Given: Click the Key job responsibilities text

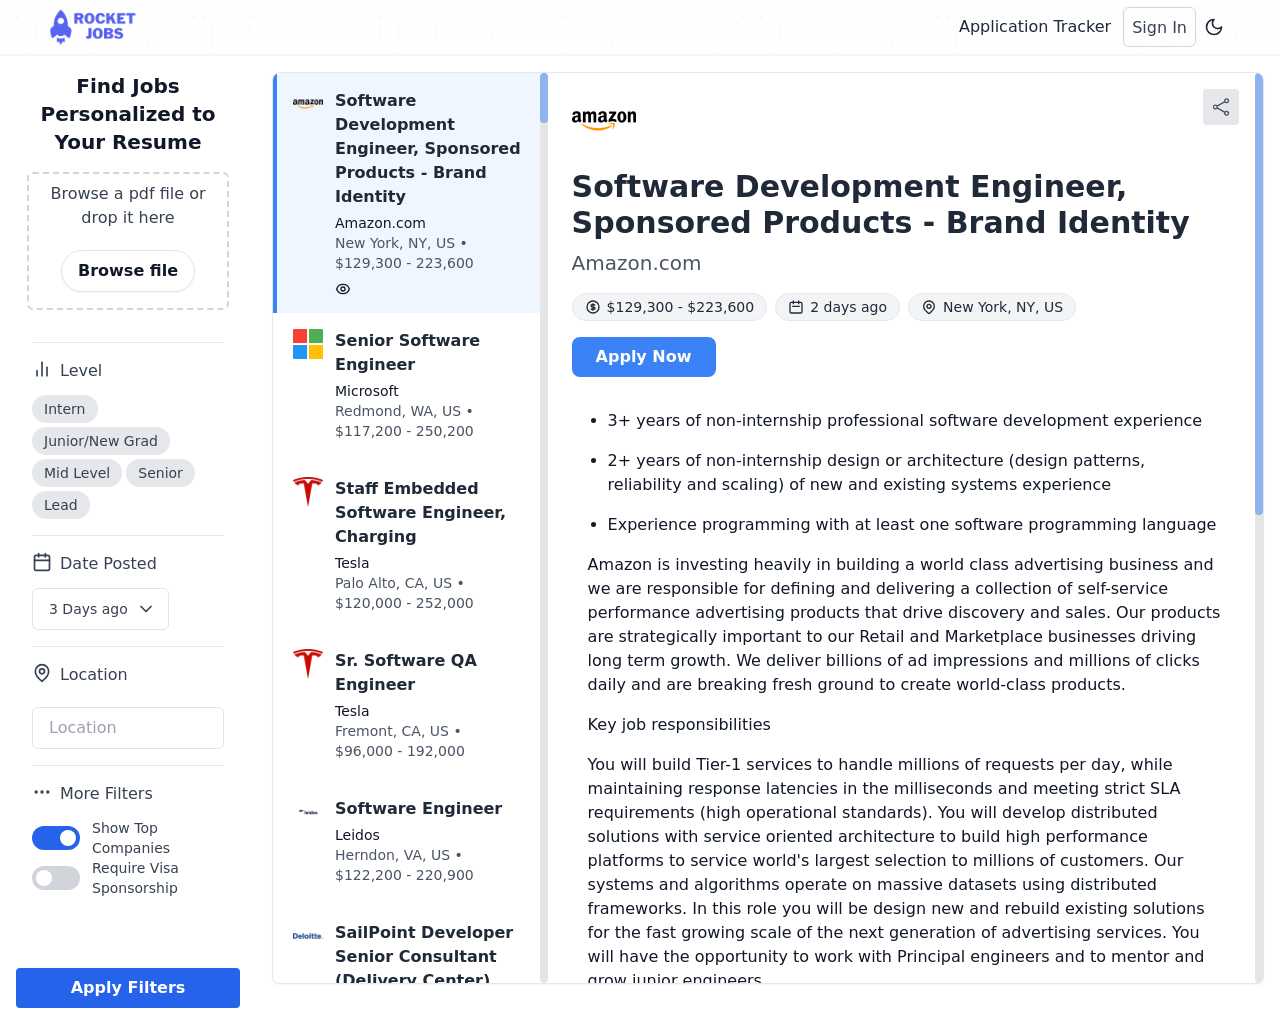Looking at the screenshot, I should (679, 724).
